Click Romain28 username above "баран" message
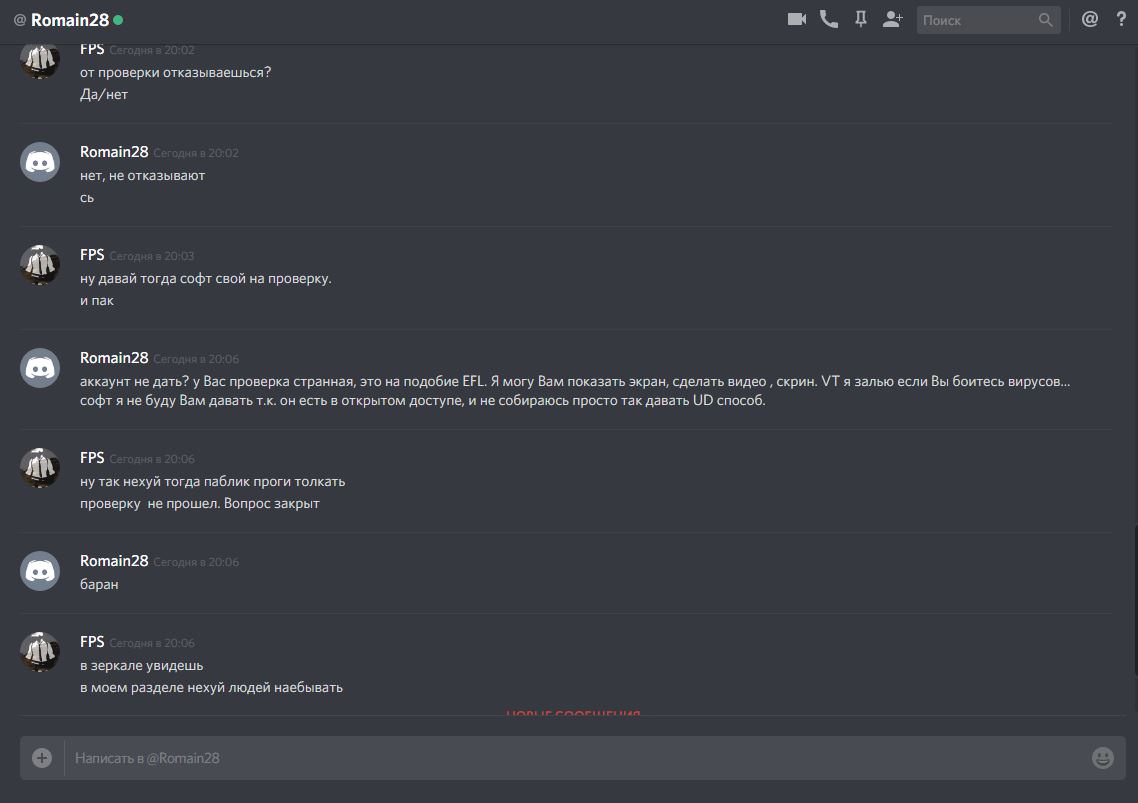Viewport: 1138px width, 803px height. click(x=114, y=561)
